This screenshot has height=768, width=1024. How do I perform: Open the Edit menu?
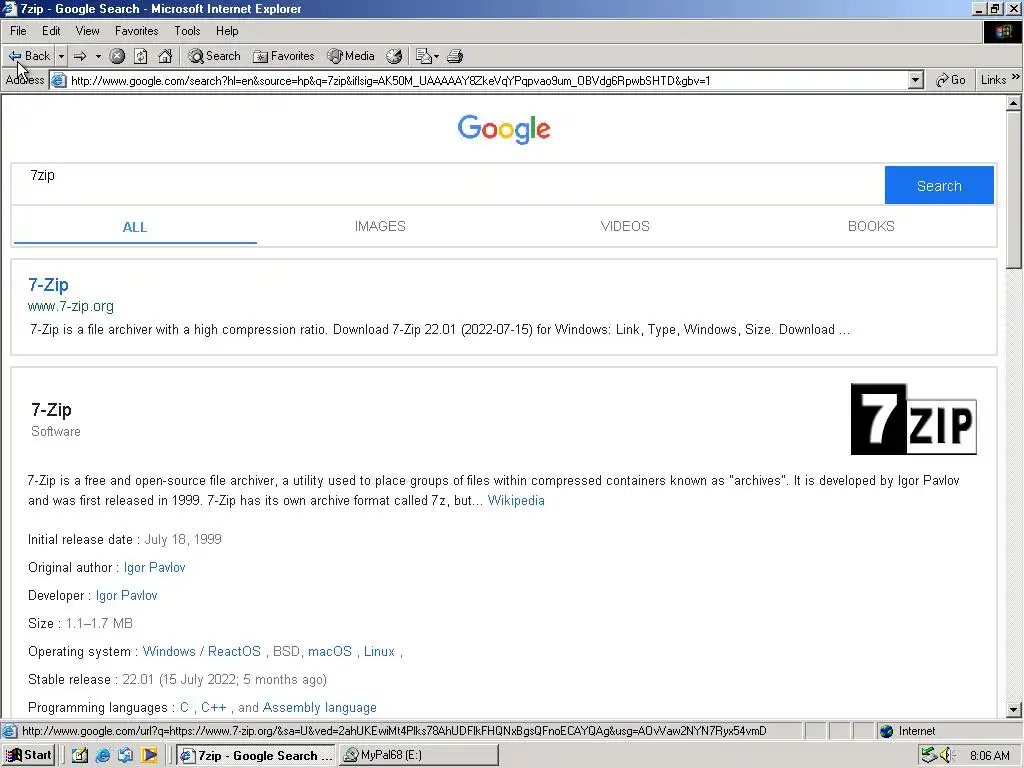coord(51,31)
